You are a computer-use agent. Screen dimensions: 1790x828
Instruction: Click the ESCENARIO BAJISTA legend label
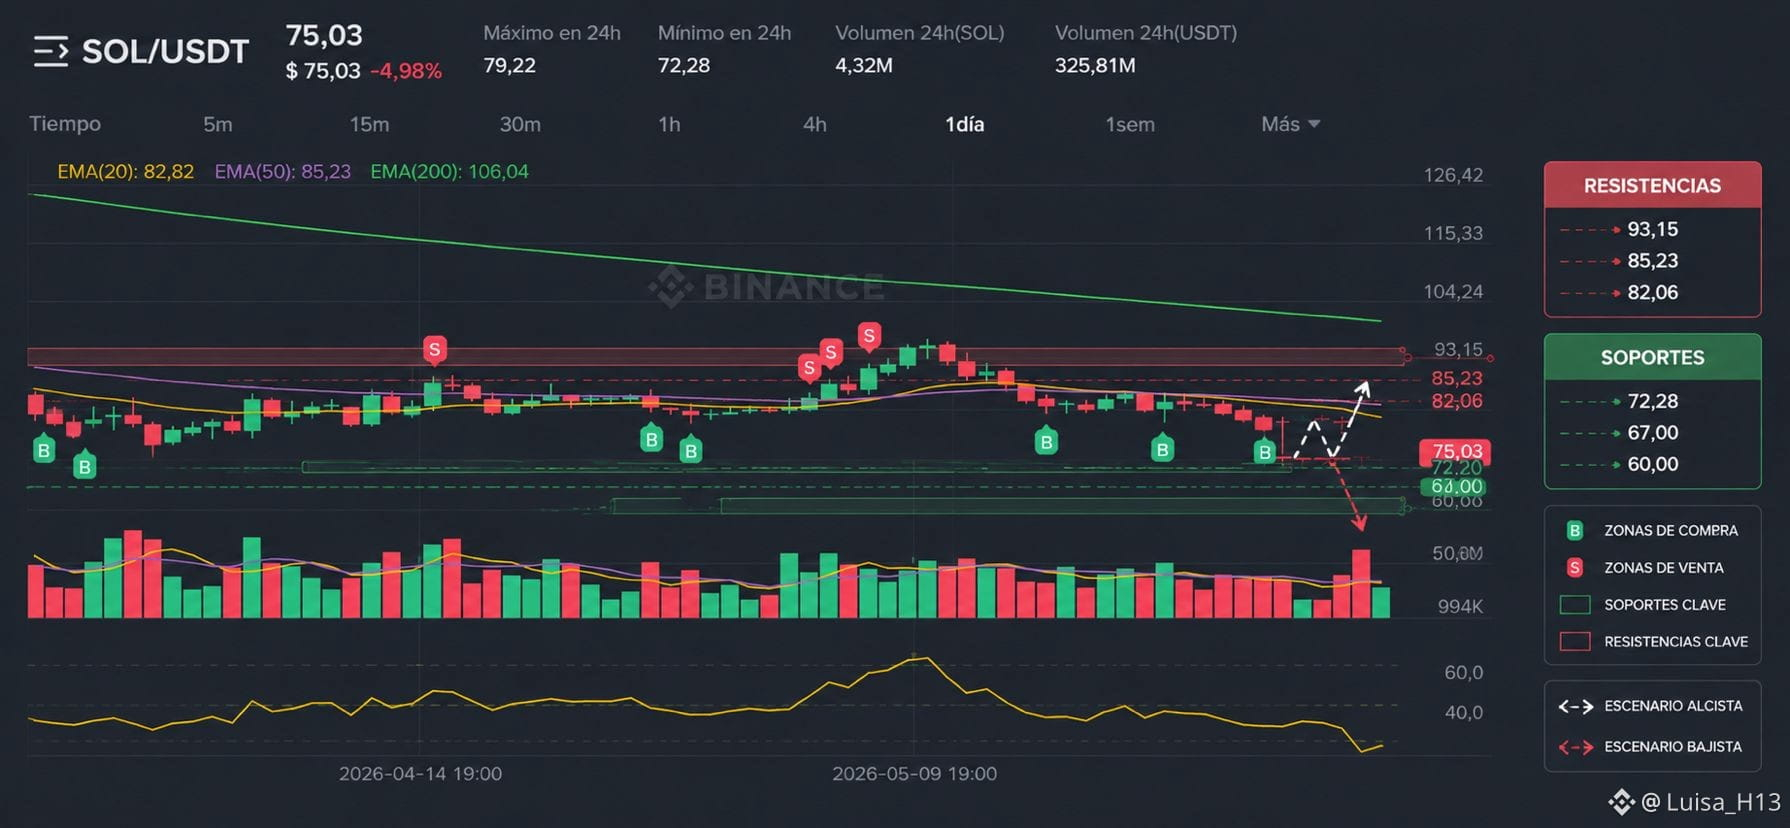[1673, 747]
